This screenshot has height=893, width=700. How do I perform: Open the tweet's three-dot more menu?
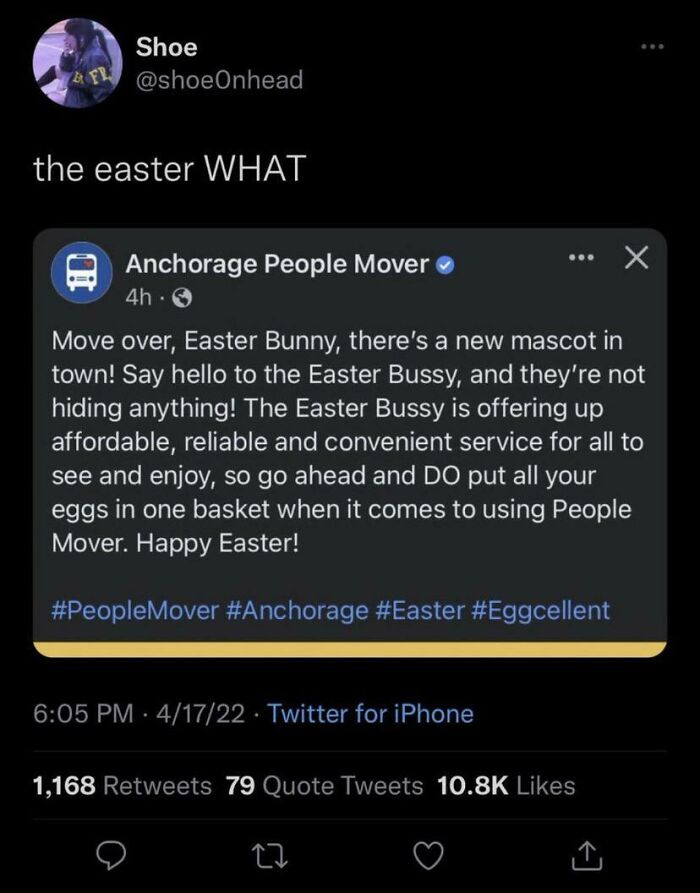(x=653, y=48)
